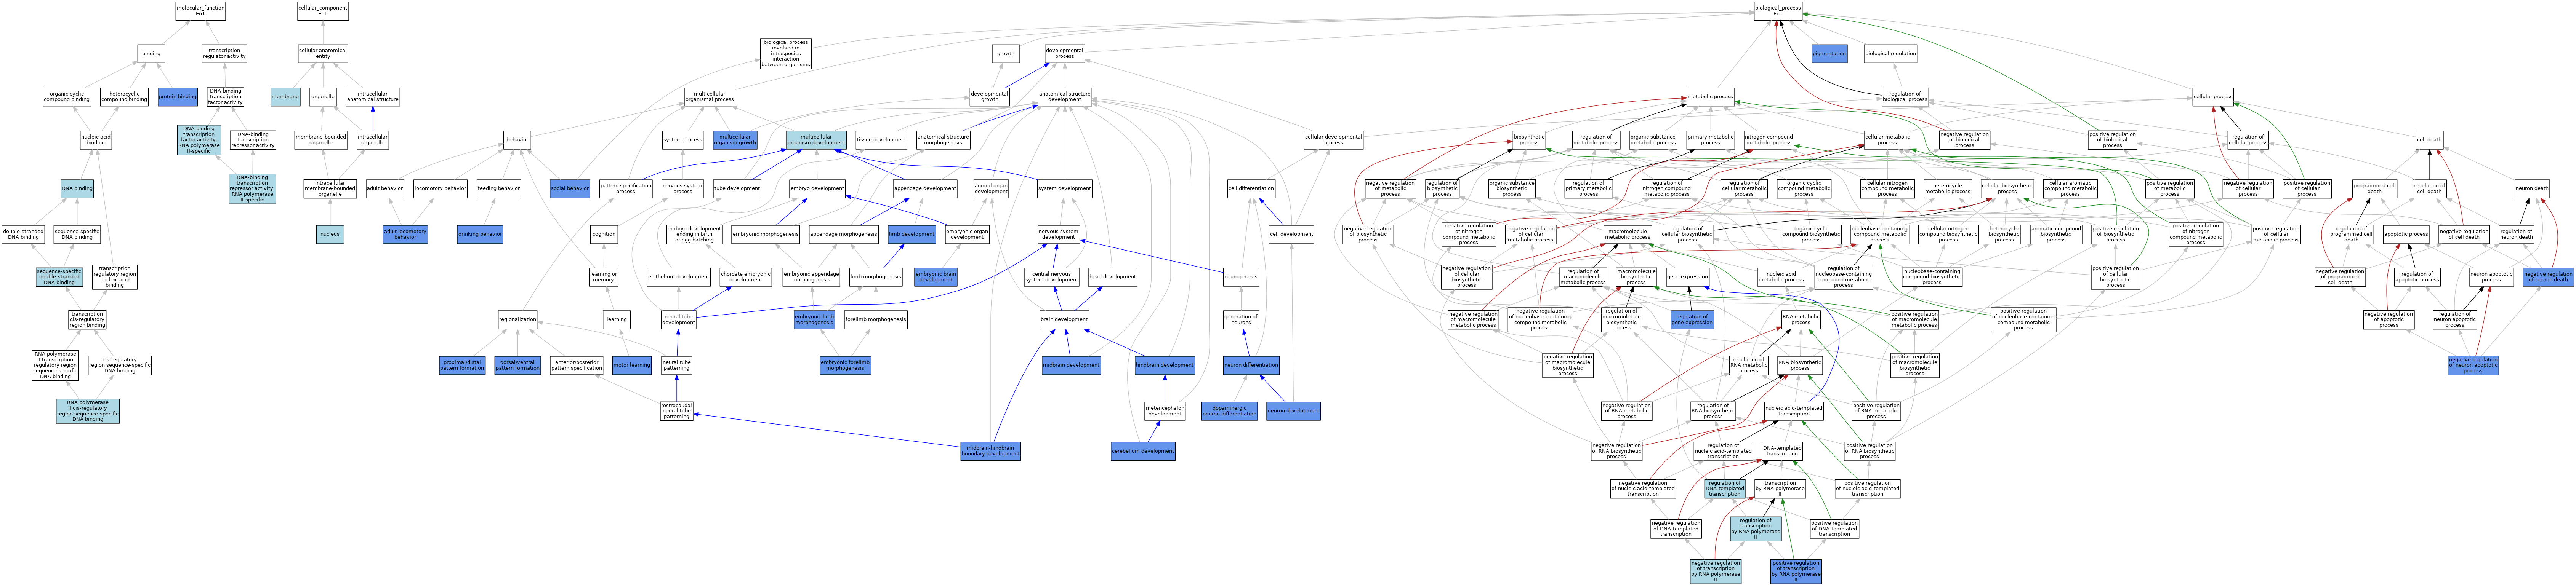Screen dimensions: 2576x586
Task: Select the 'embryonic brain development' node
Action: [936, 277]
